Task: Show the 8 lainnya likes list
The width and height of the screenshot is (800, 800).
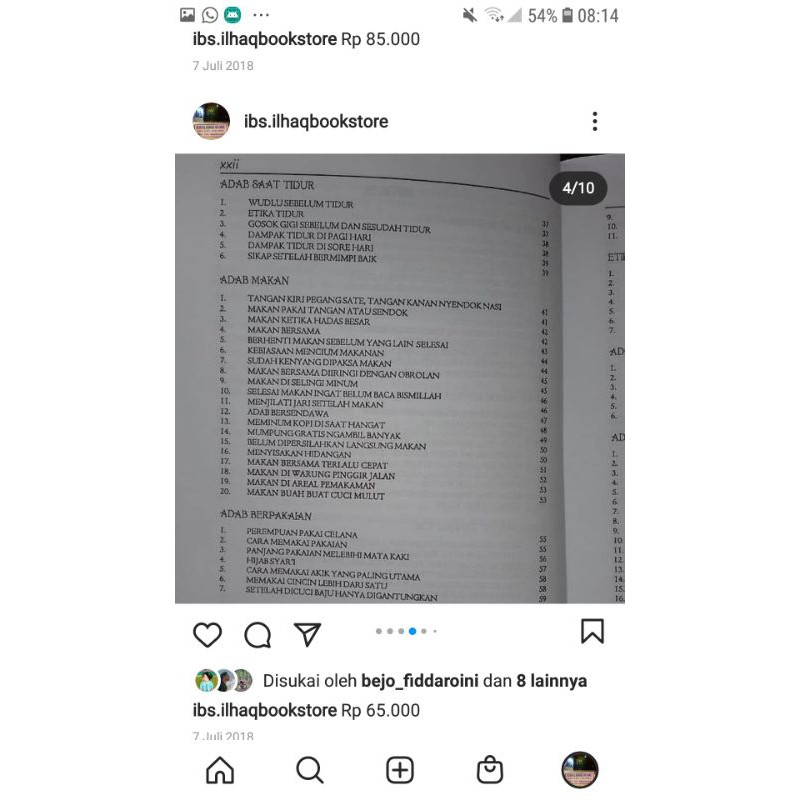Action: pyautogui.click(x=552, y=681)
